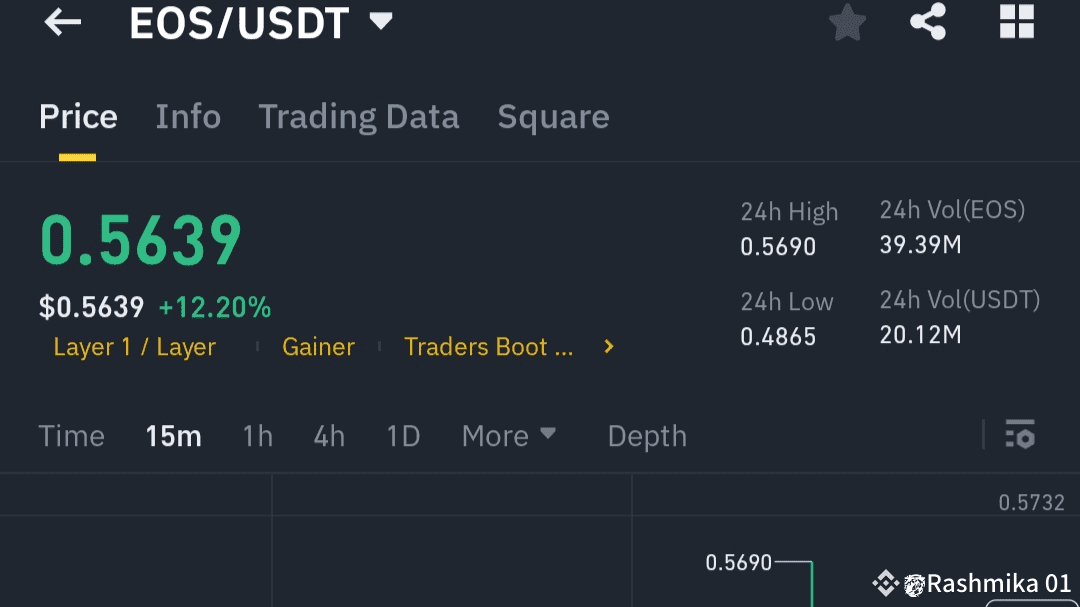Open the grid layout menu

click(1016, 23)
